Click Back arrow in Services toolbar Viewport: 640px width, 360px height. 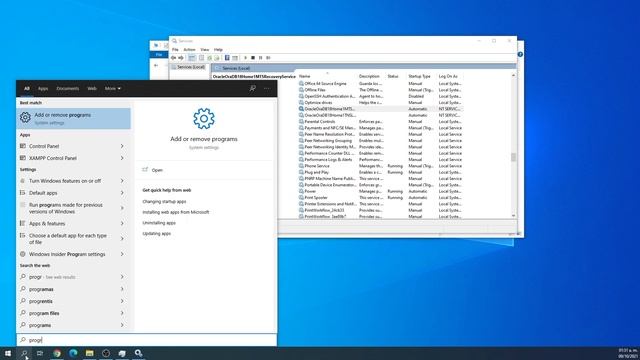click(173, 58)
